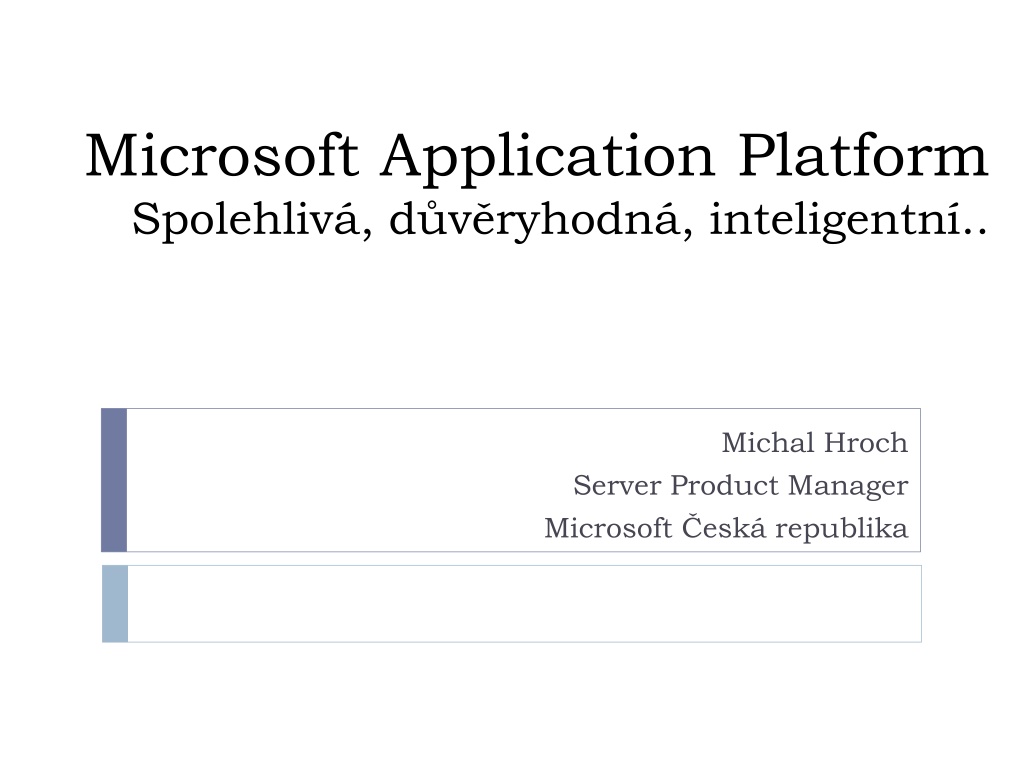Screen dimensions: 1024x768
Task: Click inside the empty lower text box
Action: [x=524, y=604]
